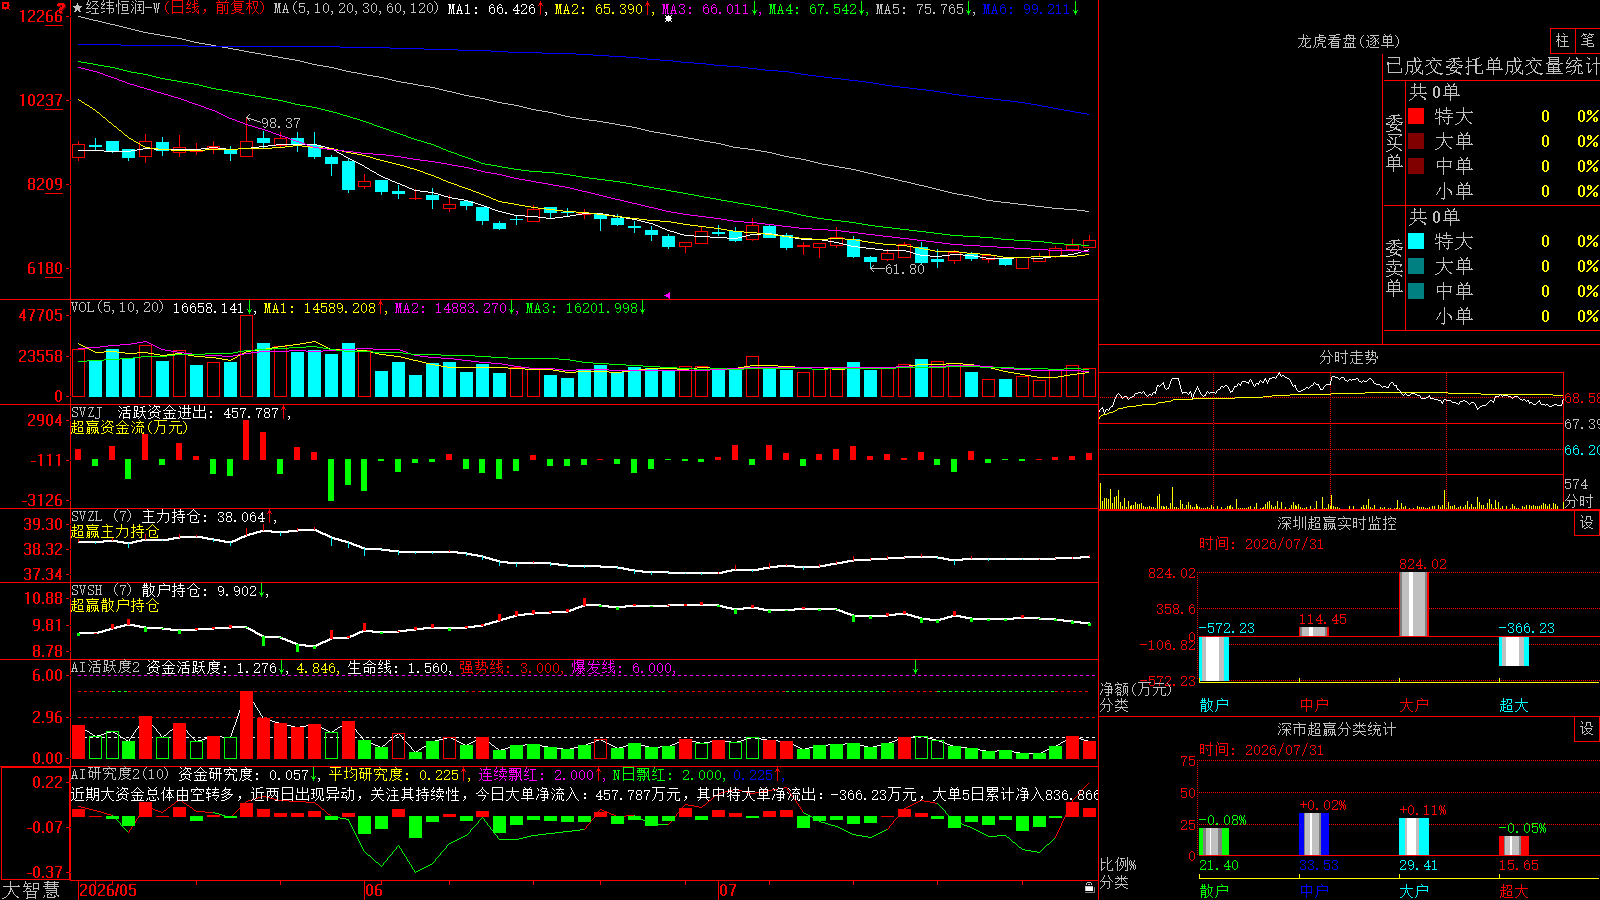
Task: Open 设 settings for 深市超赢分类统计
Action: (1587, 729)
